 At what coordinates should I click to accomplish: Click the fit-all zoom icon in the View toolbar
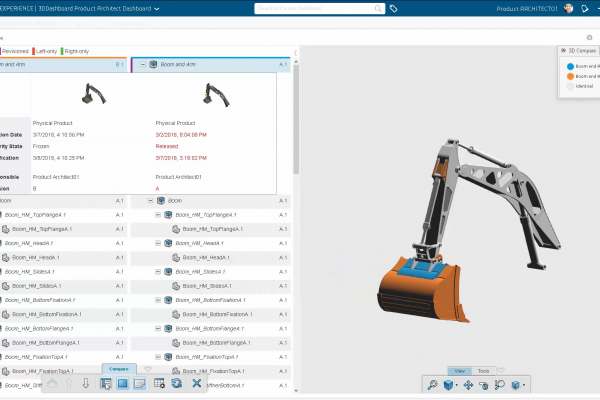tap(432, 385)
